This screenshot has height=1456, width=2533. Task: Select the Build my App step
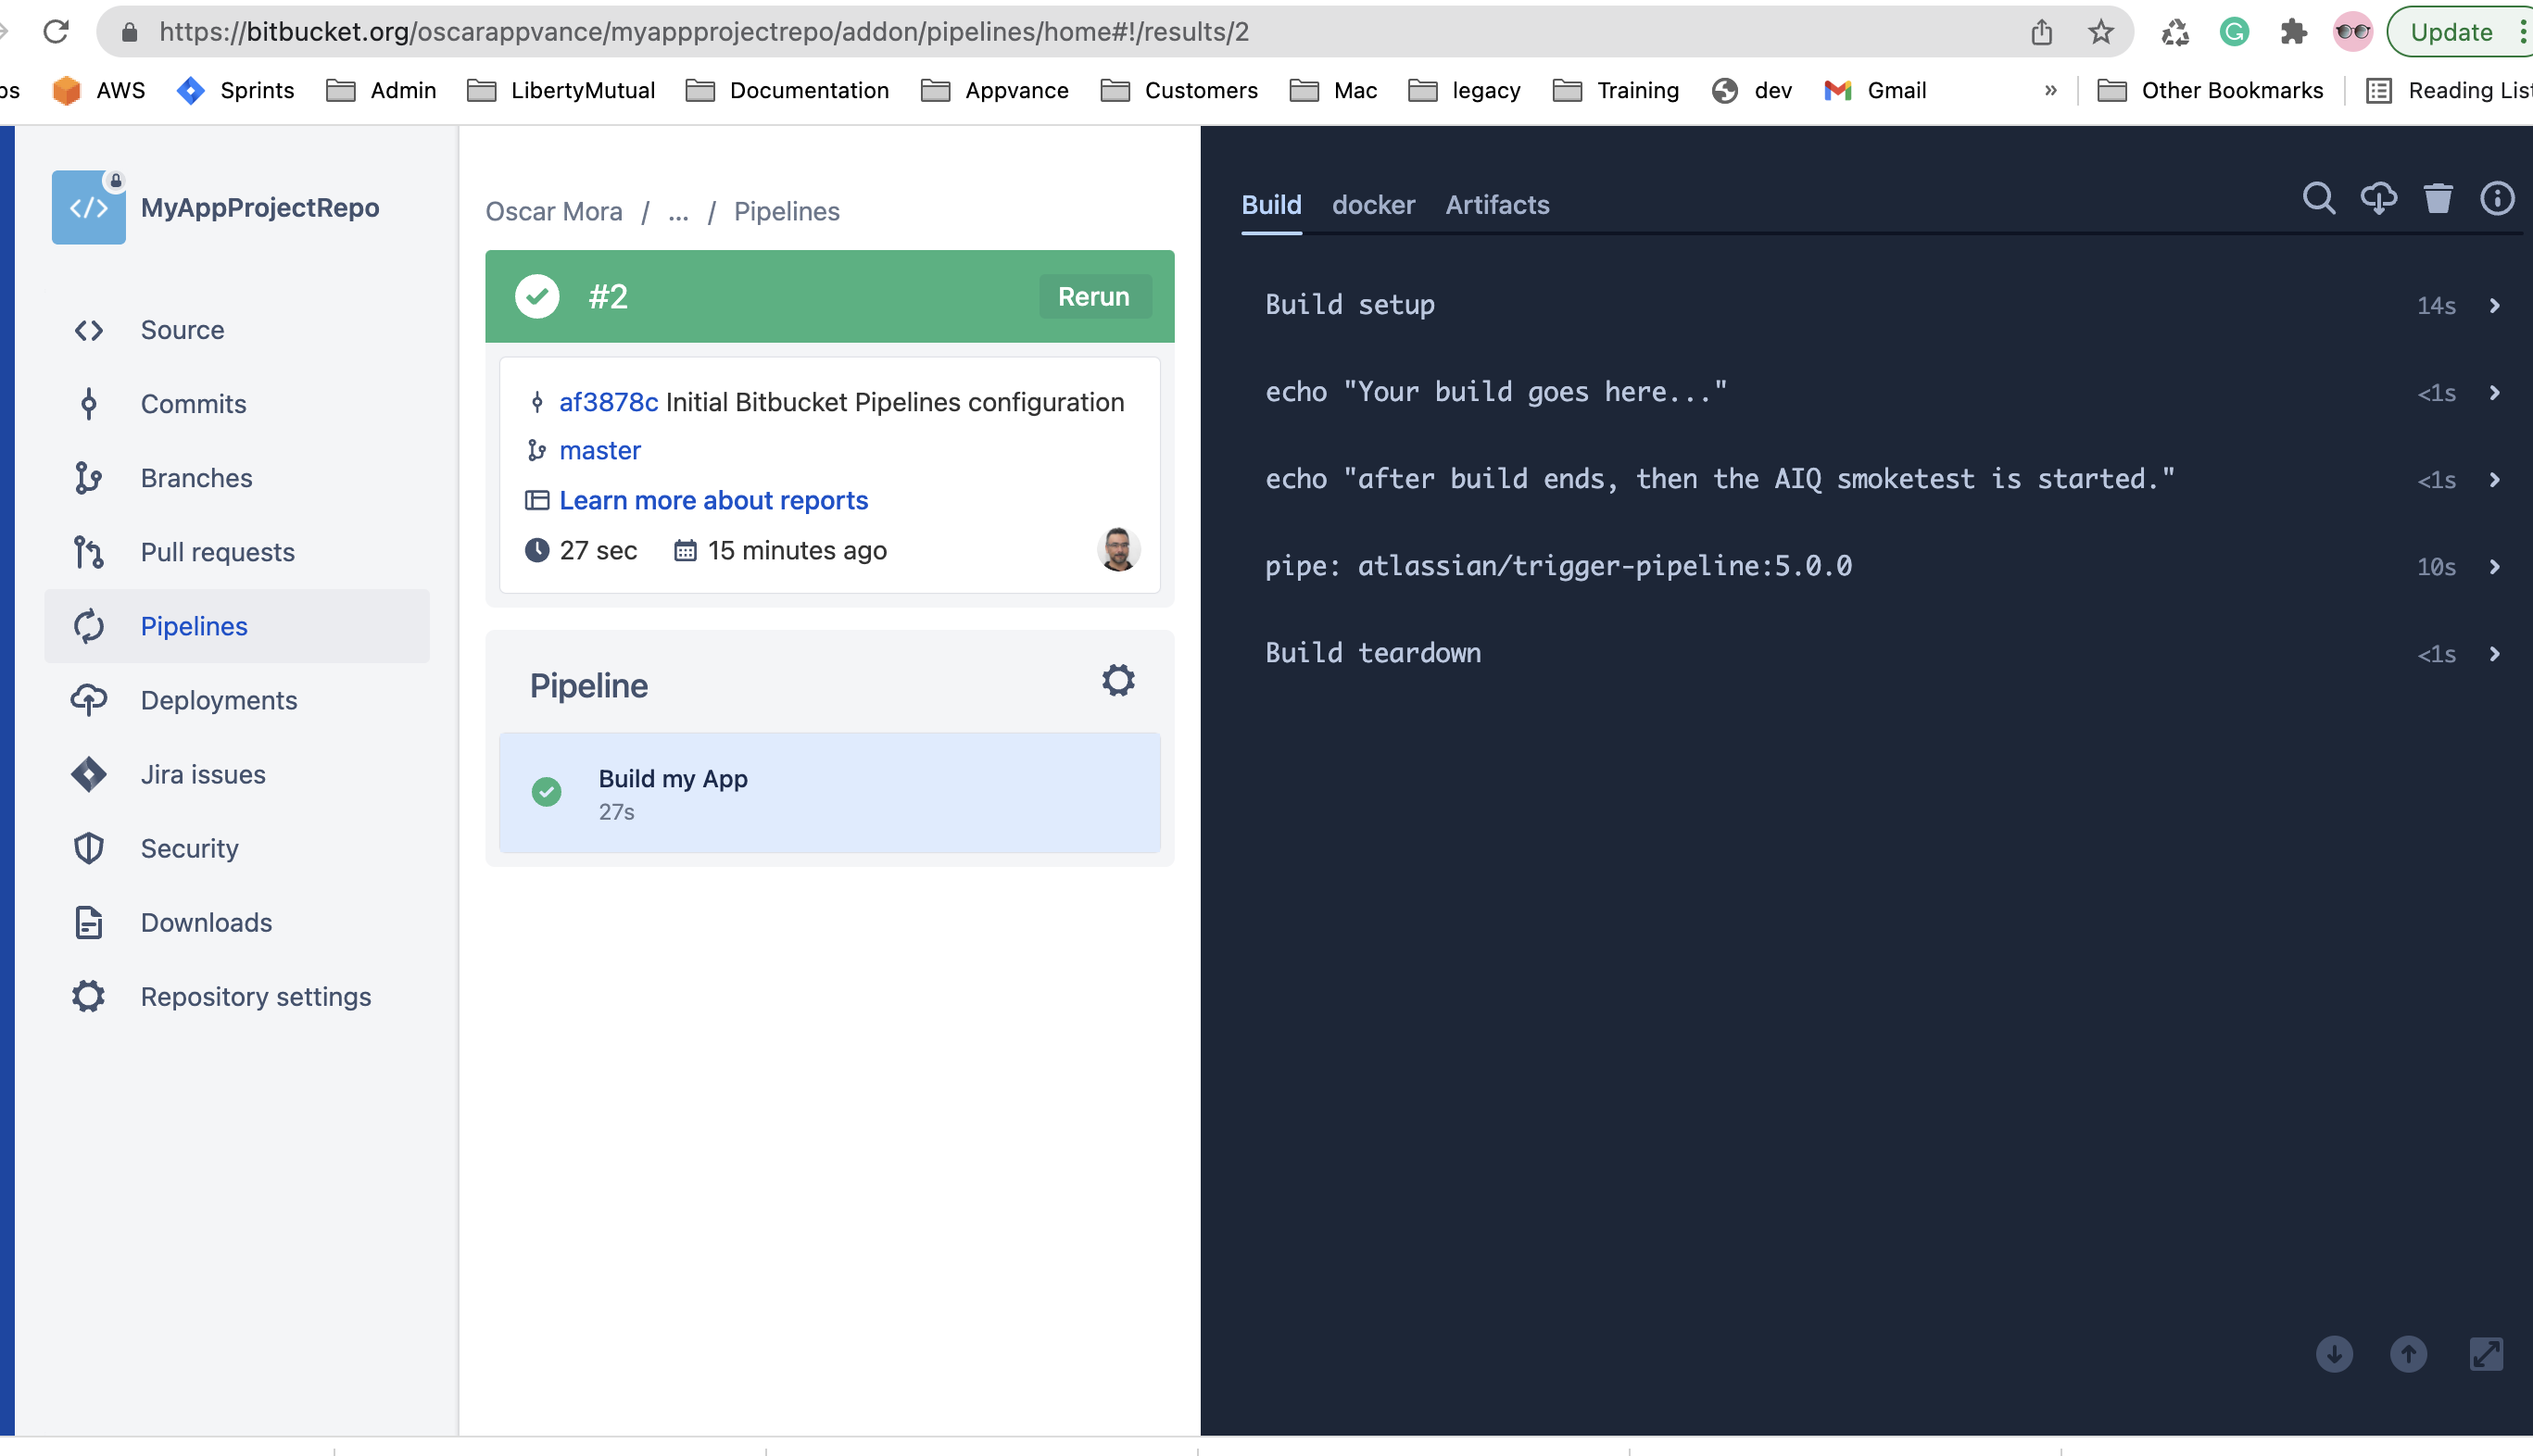point(829,793)
